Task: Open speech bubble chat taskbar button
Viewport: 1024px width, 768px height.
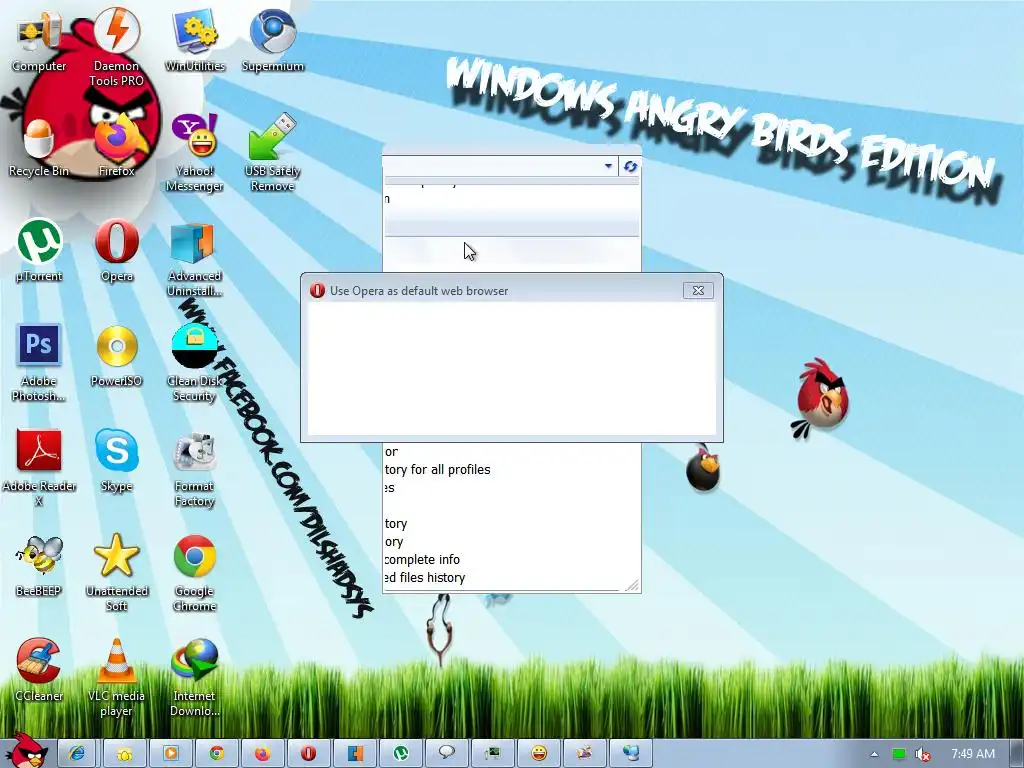Action: 447,753
